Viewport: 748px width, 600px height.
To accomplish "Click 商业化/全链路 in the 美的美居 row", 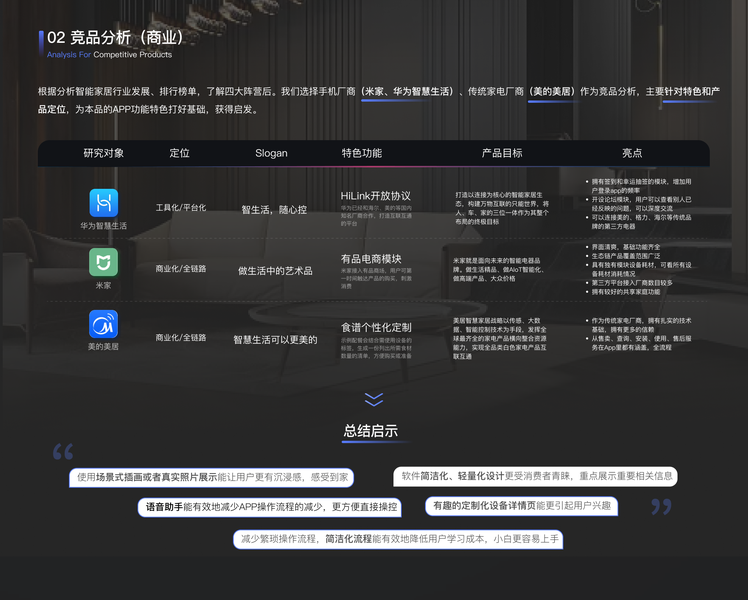I will coord(181,337).
